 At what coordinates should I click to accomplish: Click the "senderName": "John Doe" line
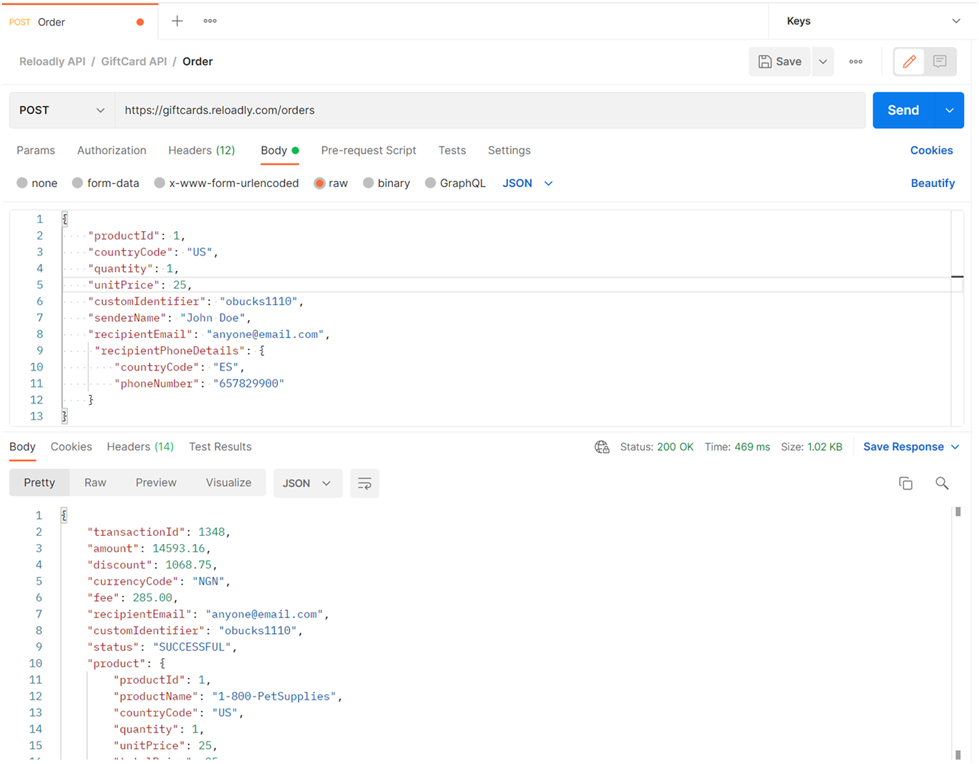[169, 318]
